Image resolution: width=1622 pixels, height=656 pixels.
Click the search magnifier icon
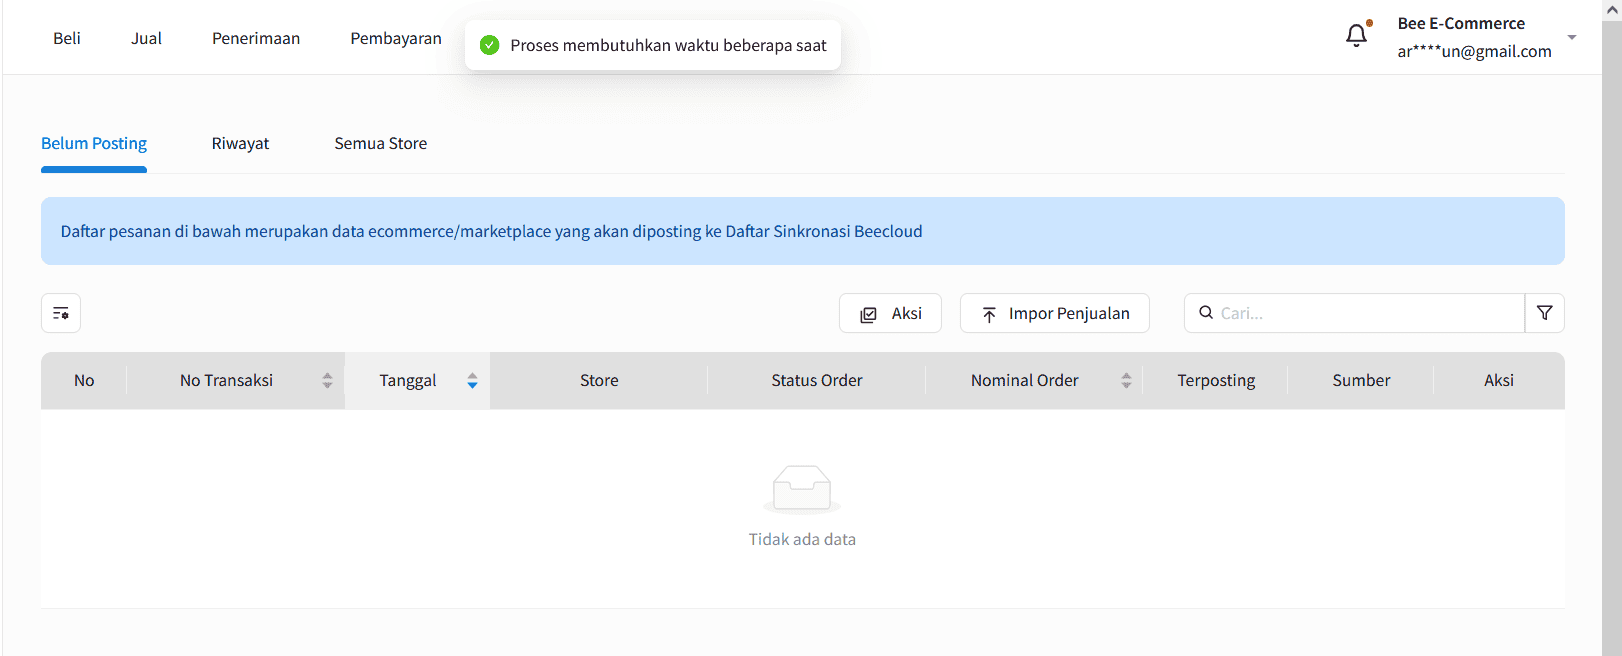pos(1206,312)
